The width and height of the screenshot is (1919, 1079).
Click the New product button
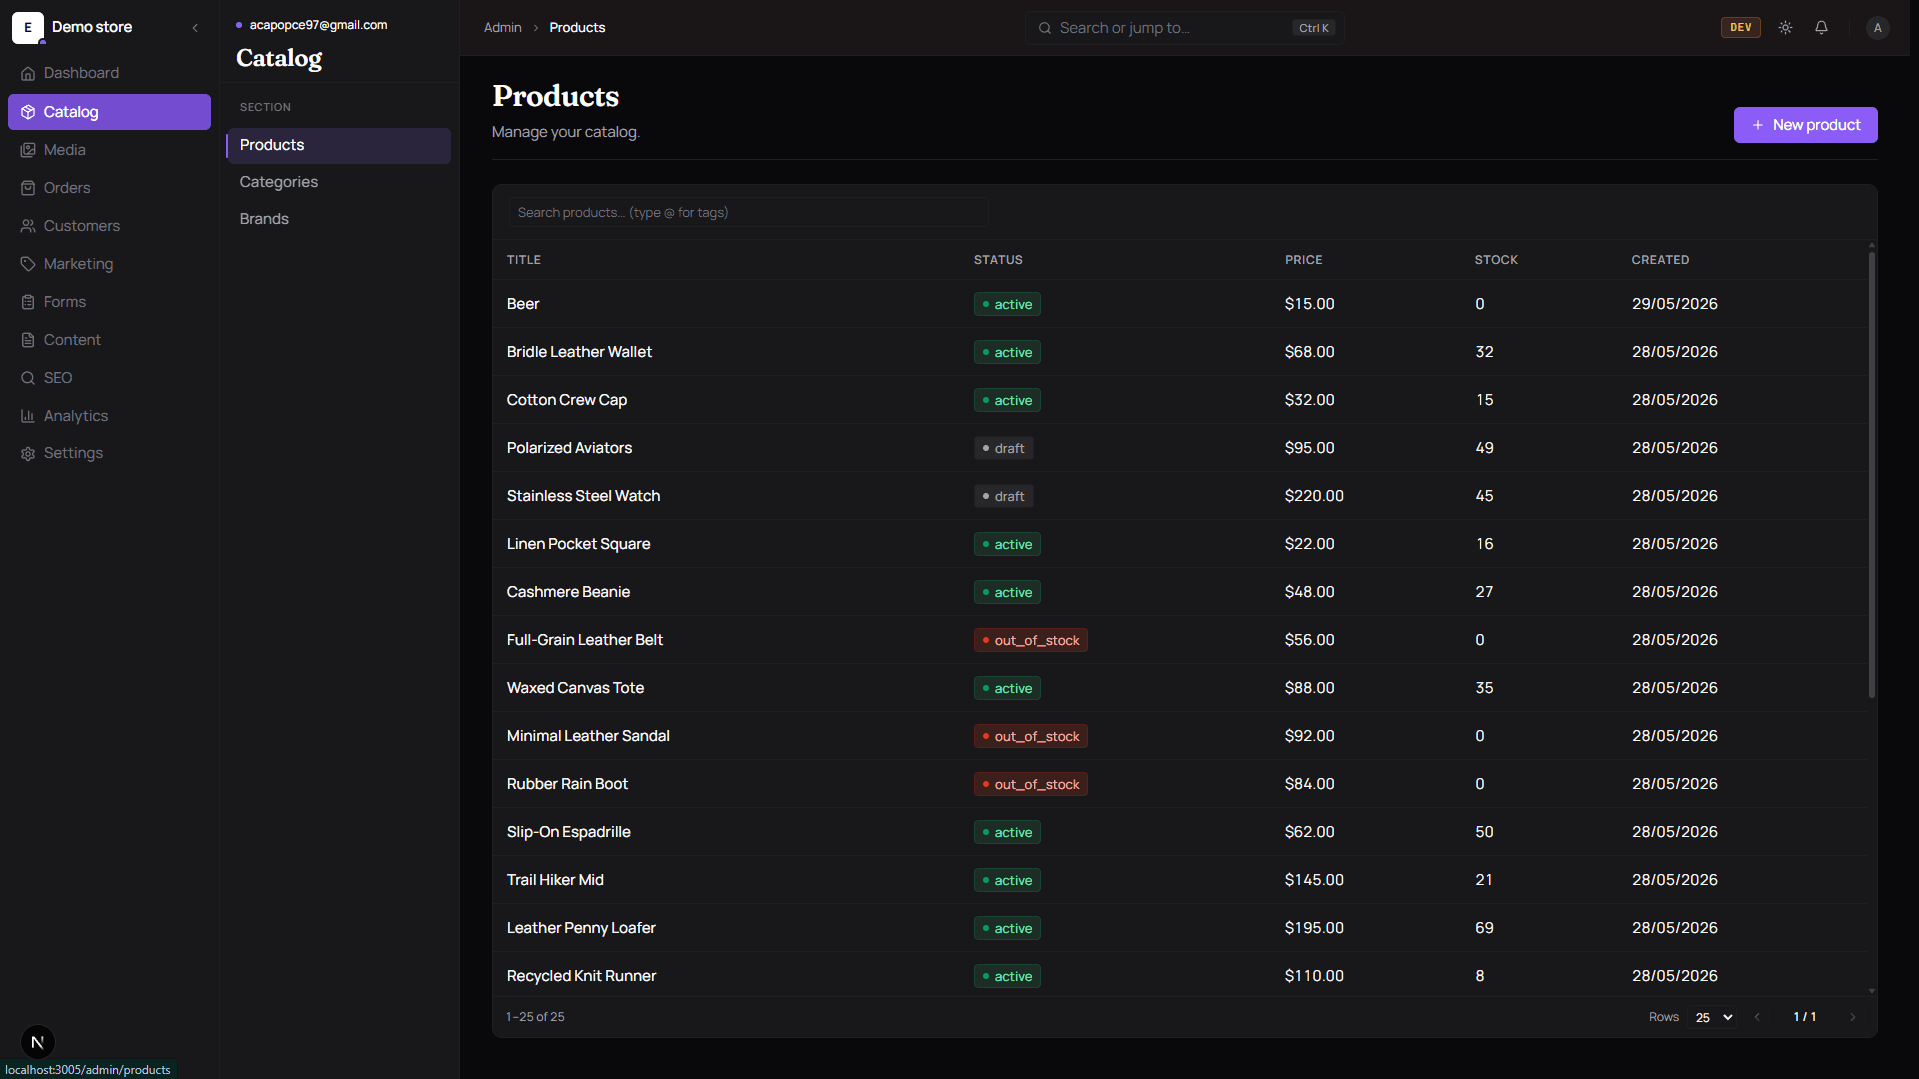pos(1805,125)
